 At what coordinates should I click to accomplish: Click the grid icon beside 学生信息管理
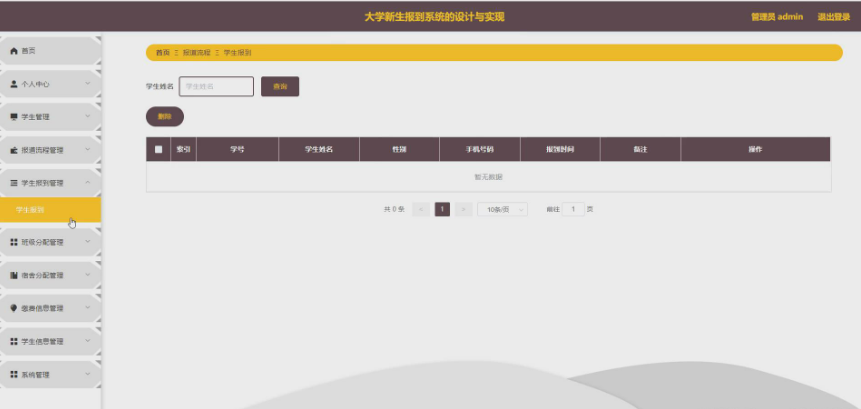[x=14, y=341]
